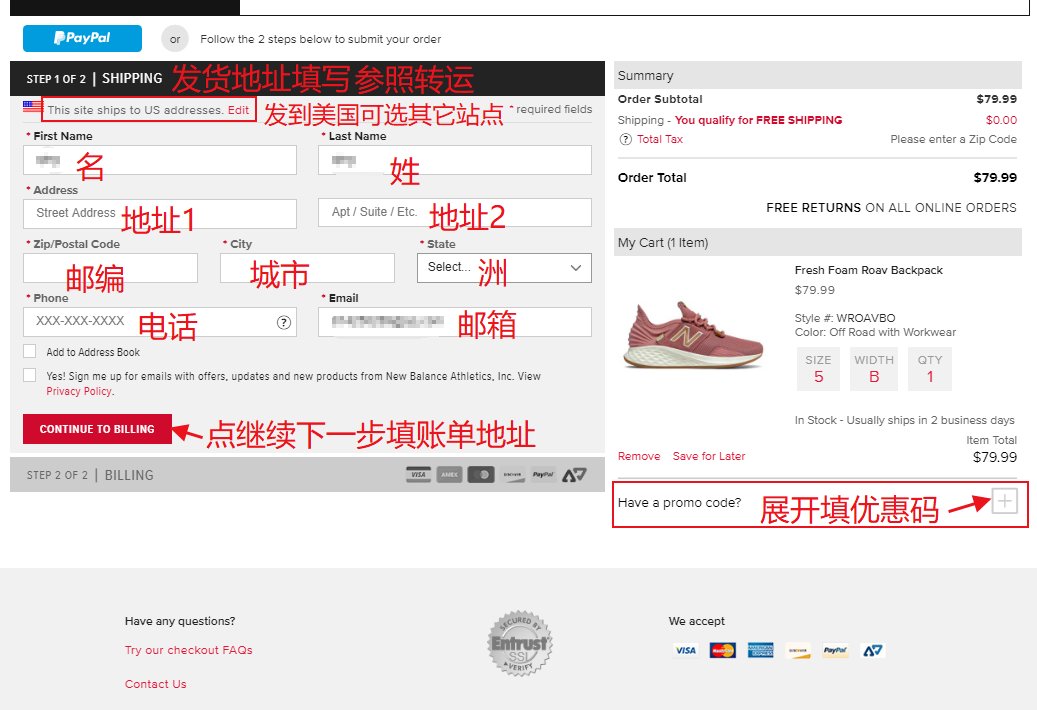The image size is (1037, 710).
Task: Click the Total Tax link
Action: tap(659, 139)
